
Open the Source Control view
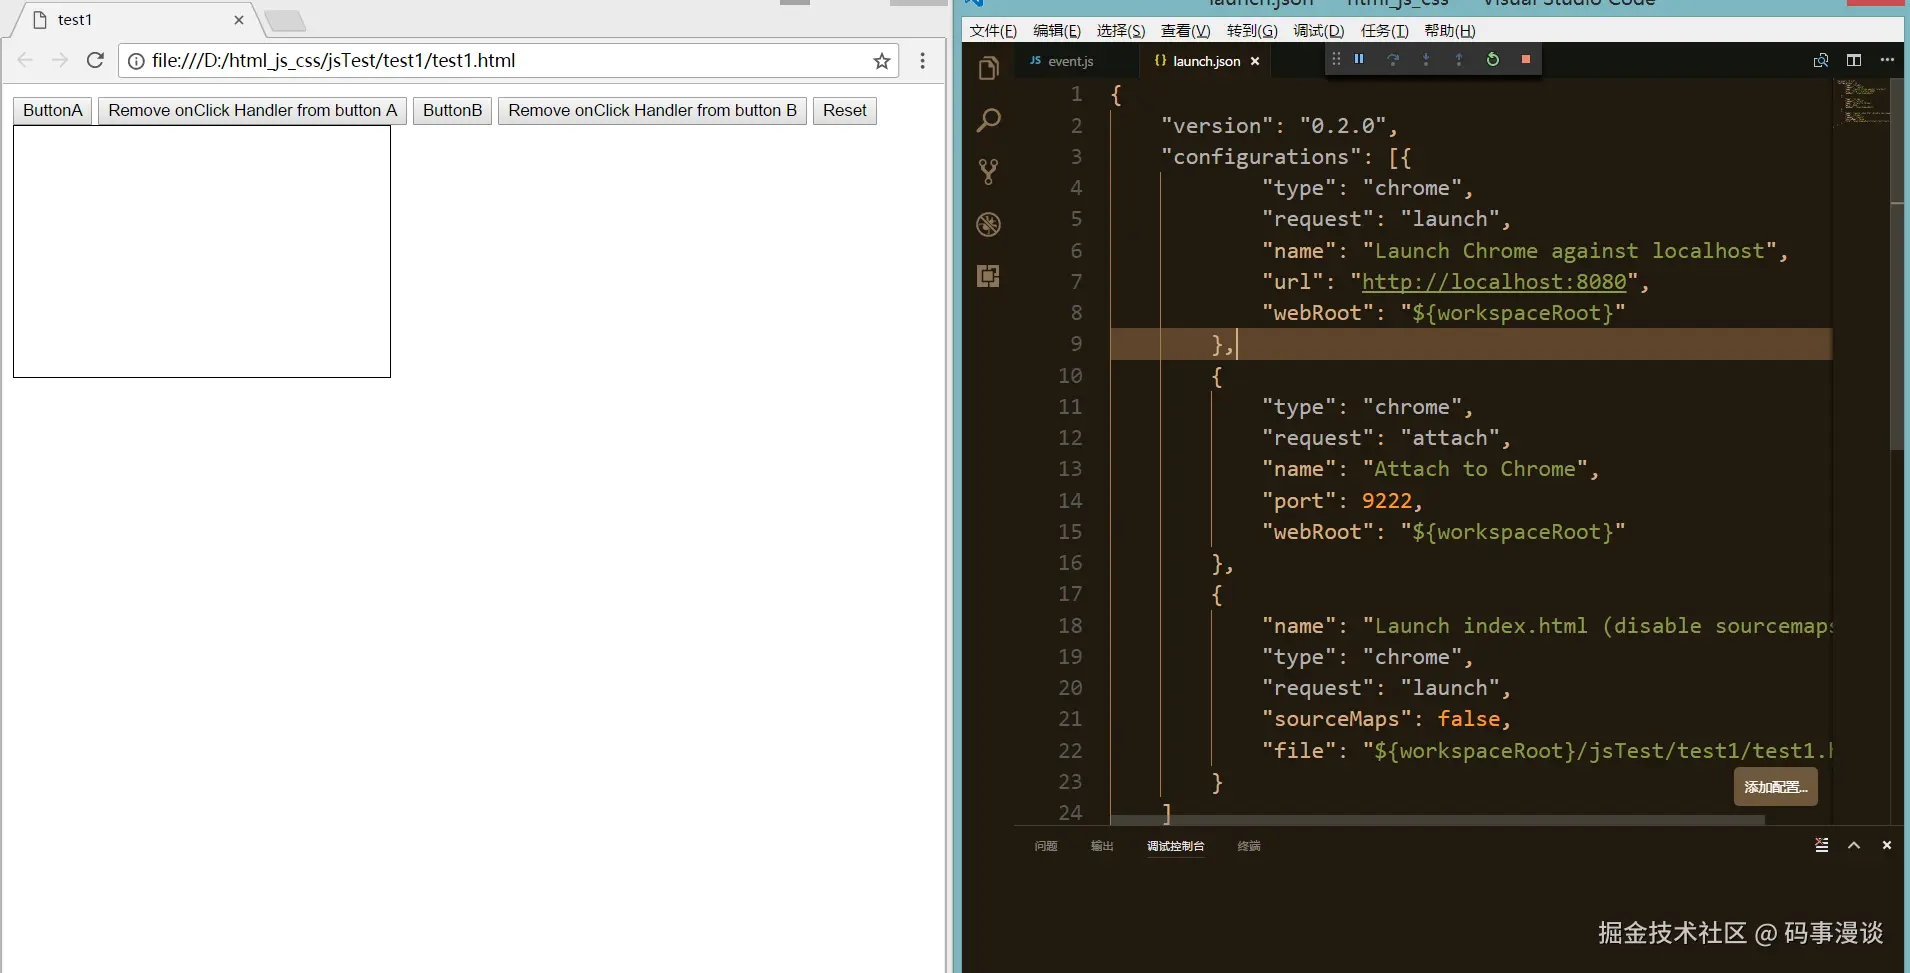pyautogui.click(x=989, y=172)
